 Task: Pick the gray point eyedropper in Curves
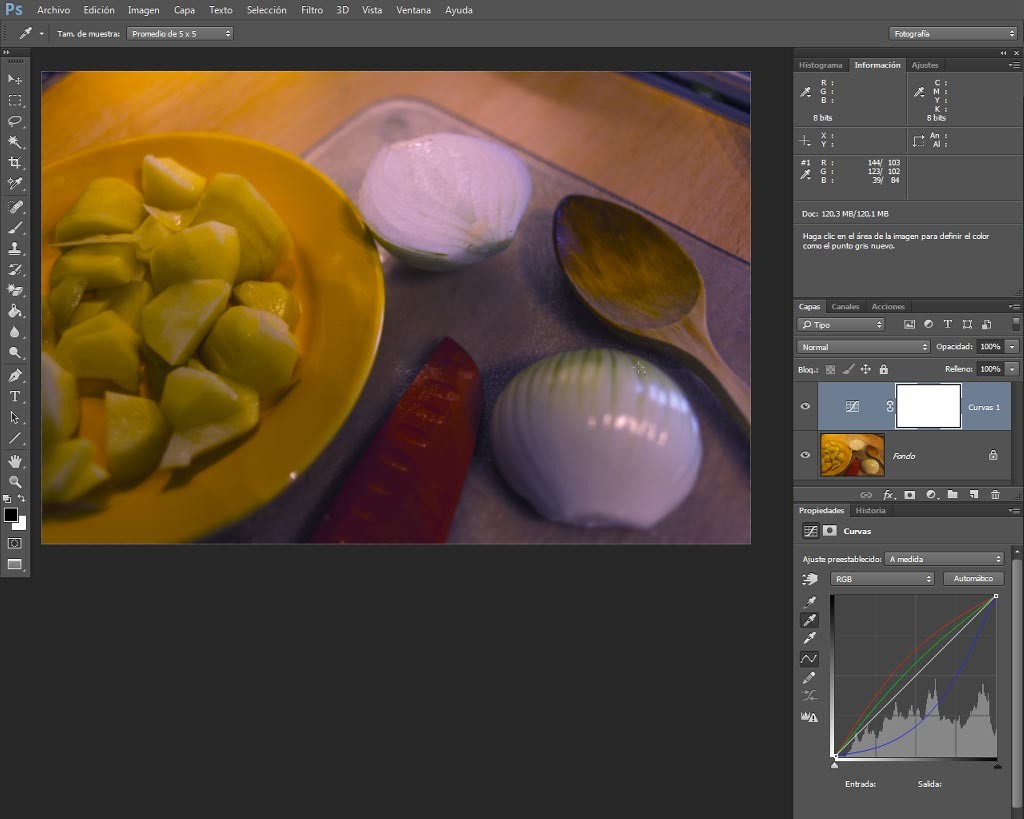tap(810, 620)
